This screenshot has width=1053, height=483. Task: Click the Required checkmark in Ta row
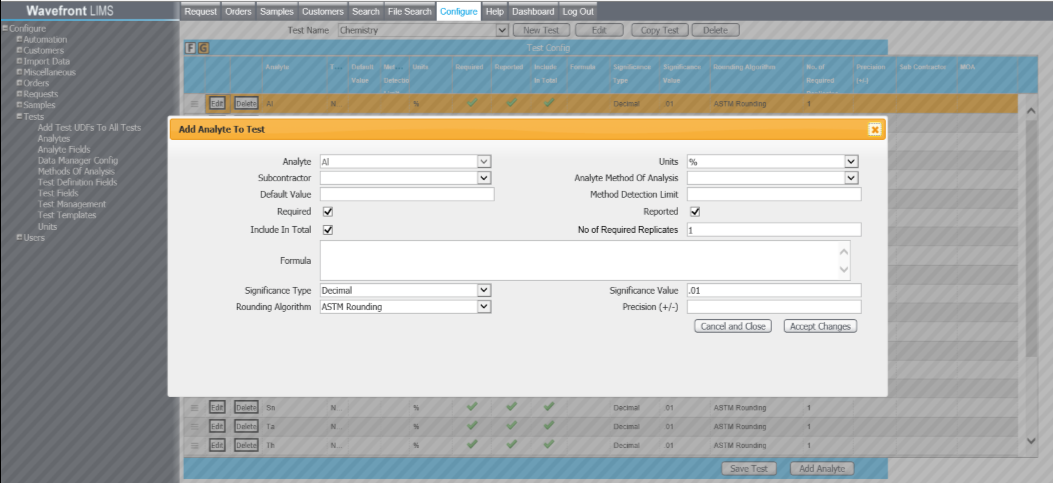click(x=472, y=425)
